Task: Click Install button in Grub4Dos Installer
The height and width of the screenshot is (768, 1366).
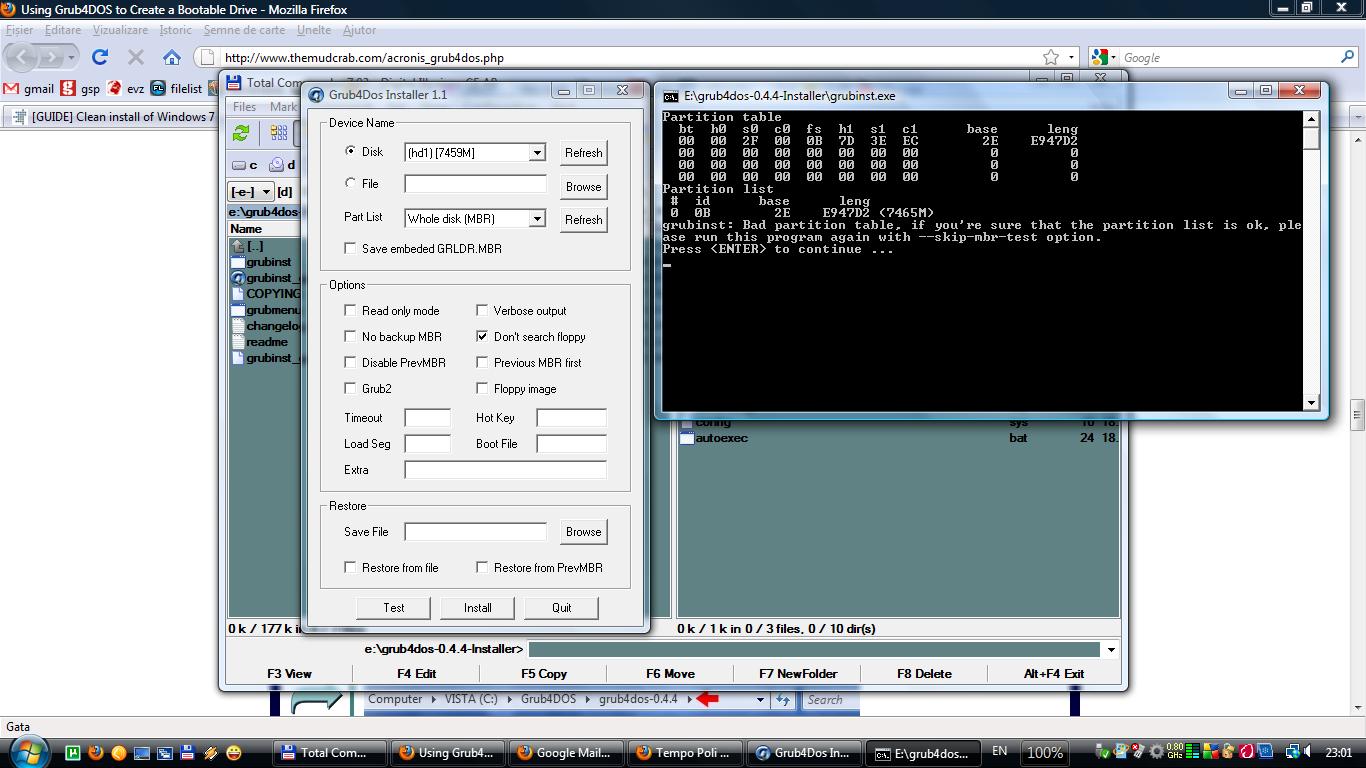Action: pos(478,607)
